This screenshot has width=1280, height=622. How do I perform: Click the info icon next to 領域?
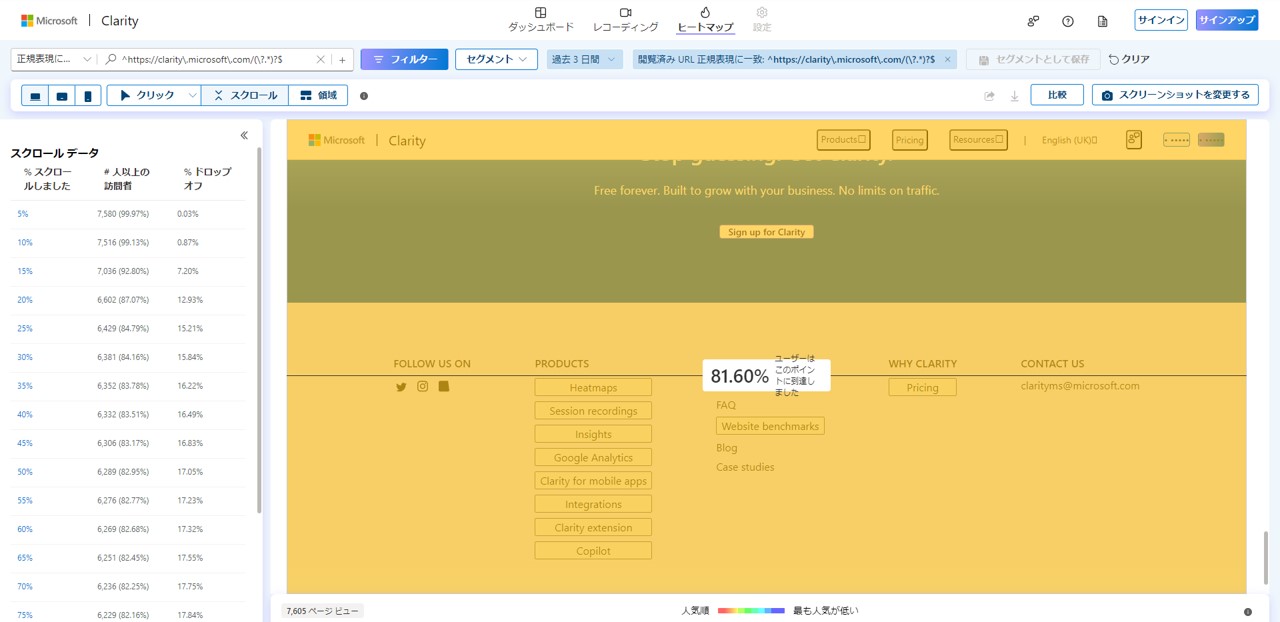[x=364, y=96]
